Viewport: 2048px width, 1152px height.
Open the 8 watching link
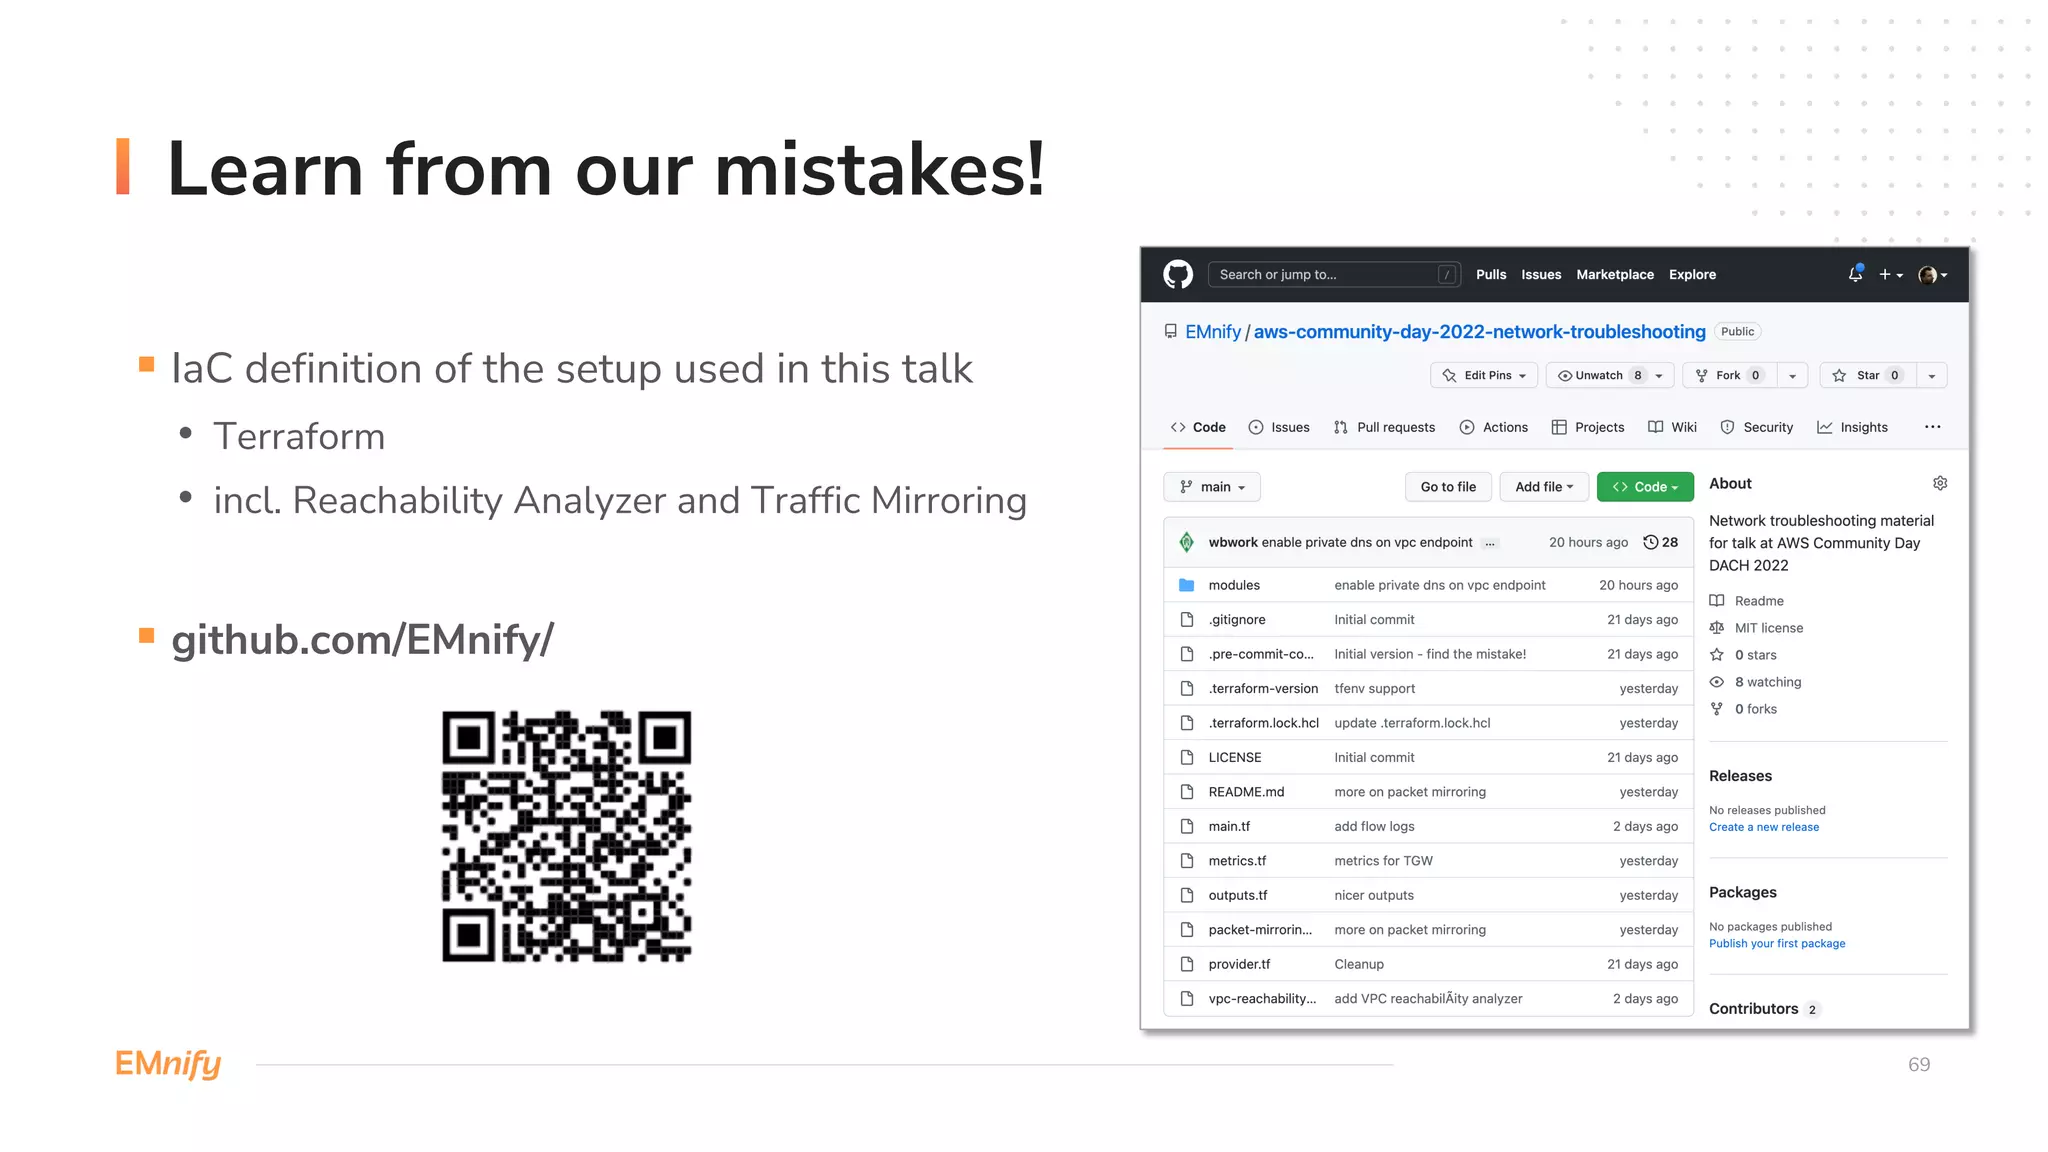1756,682
